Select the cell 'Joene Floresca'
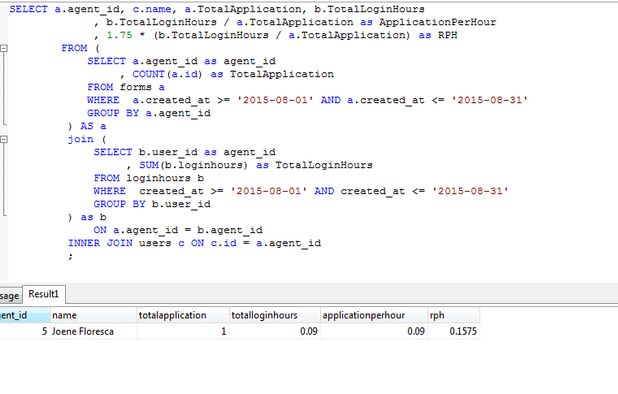The width and height of the screenshot is (618, 394). tap(93, 331)
